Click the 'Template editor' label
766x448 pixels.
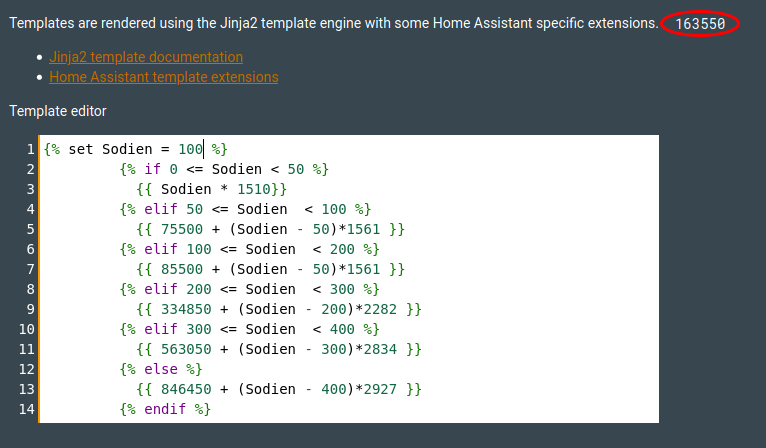click(x=58, y=111)
